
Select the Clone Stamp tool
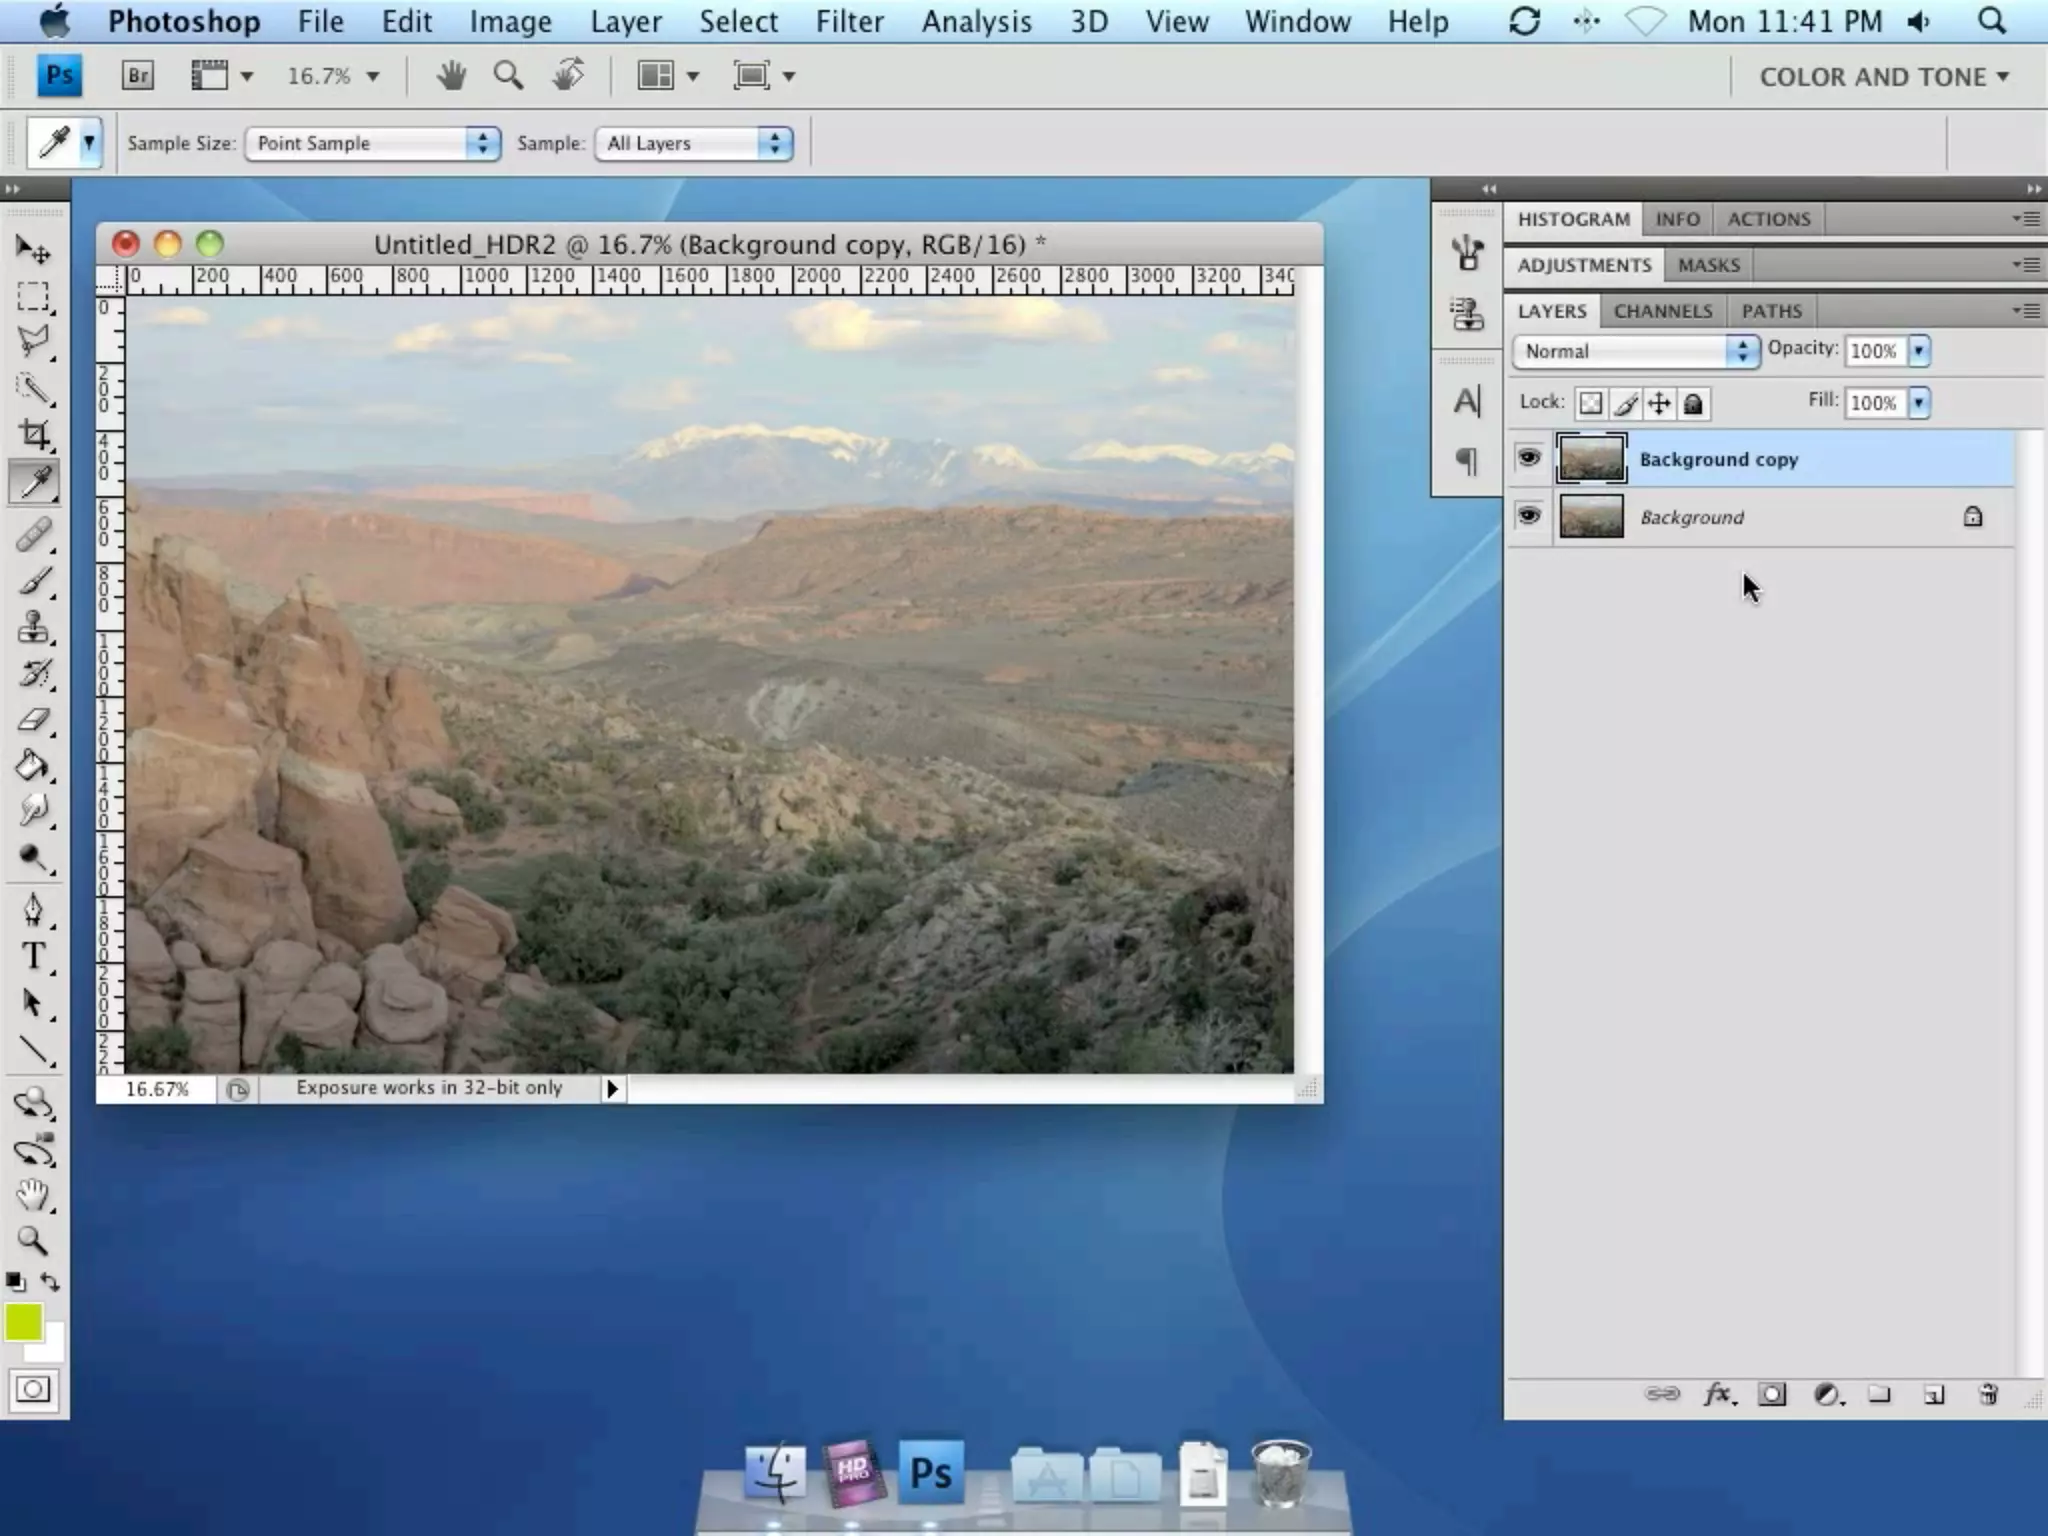34,628
